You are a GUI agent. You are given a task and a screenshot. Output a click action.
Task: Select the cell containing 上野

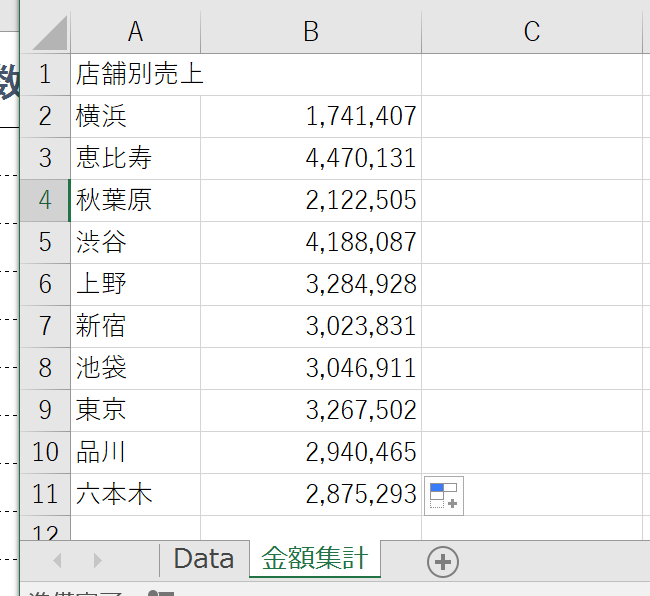[x=136, y=284]
